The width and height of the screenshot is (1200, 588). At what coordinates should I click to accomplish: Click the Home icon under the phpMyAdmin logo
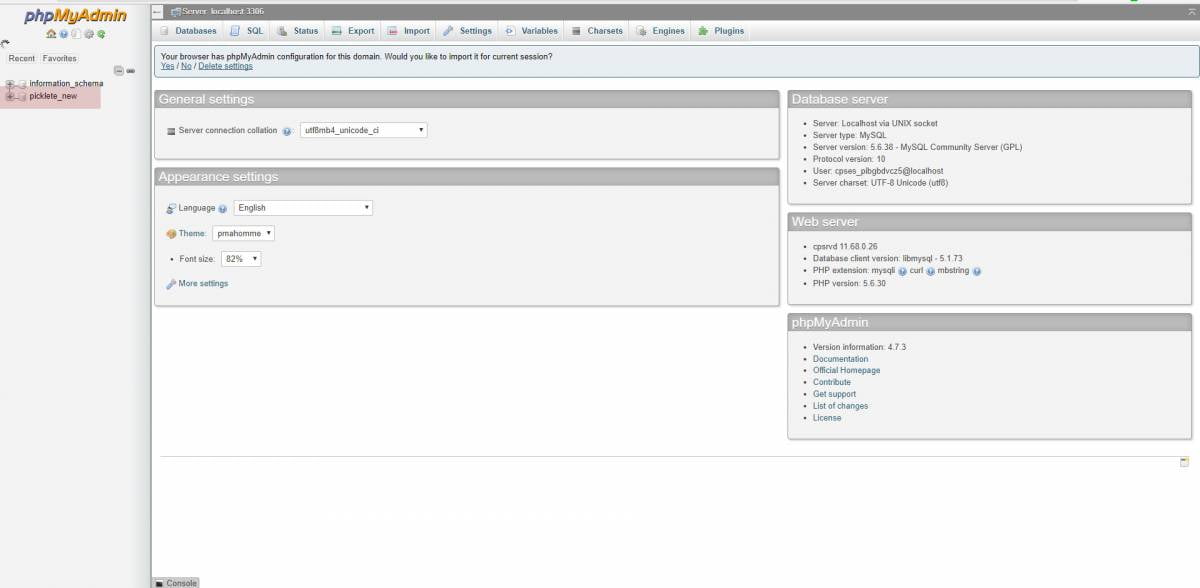(x=51, y=34)
